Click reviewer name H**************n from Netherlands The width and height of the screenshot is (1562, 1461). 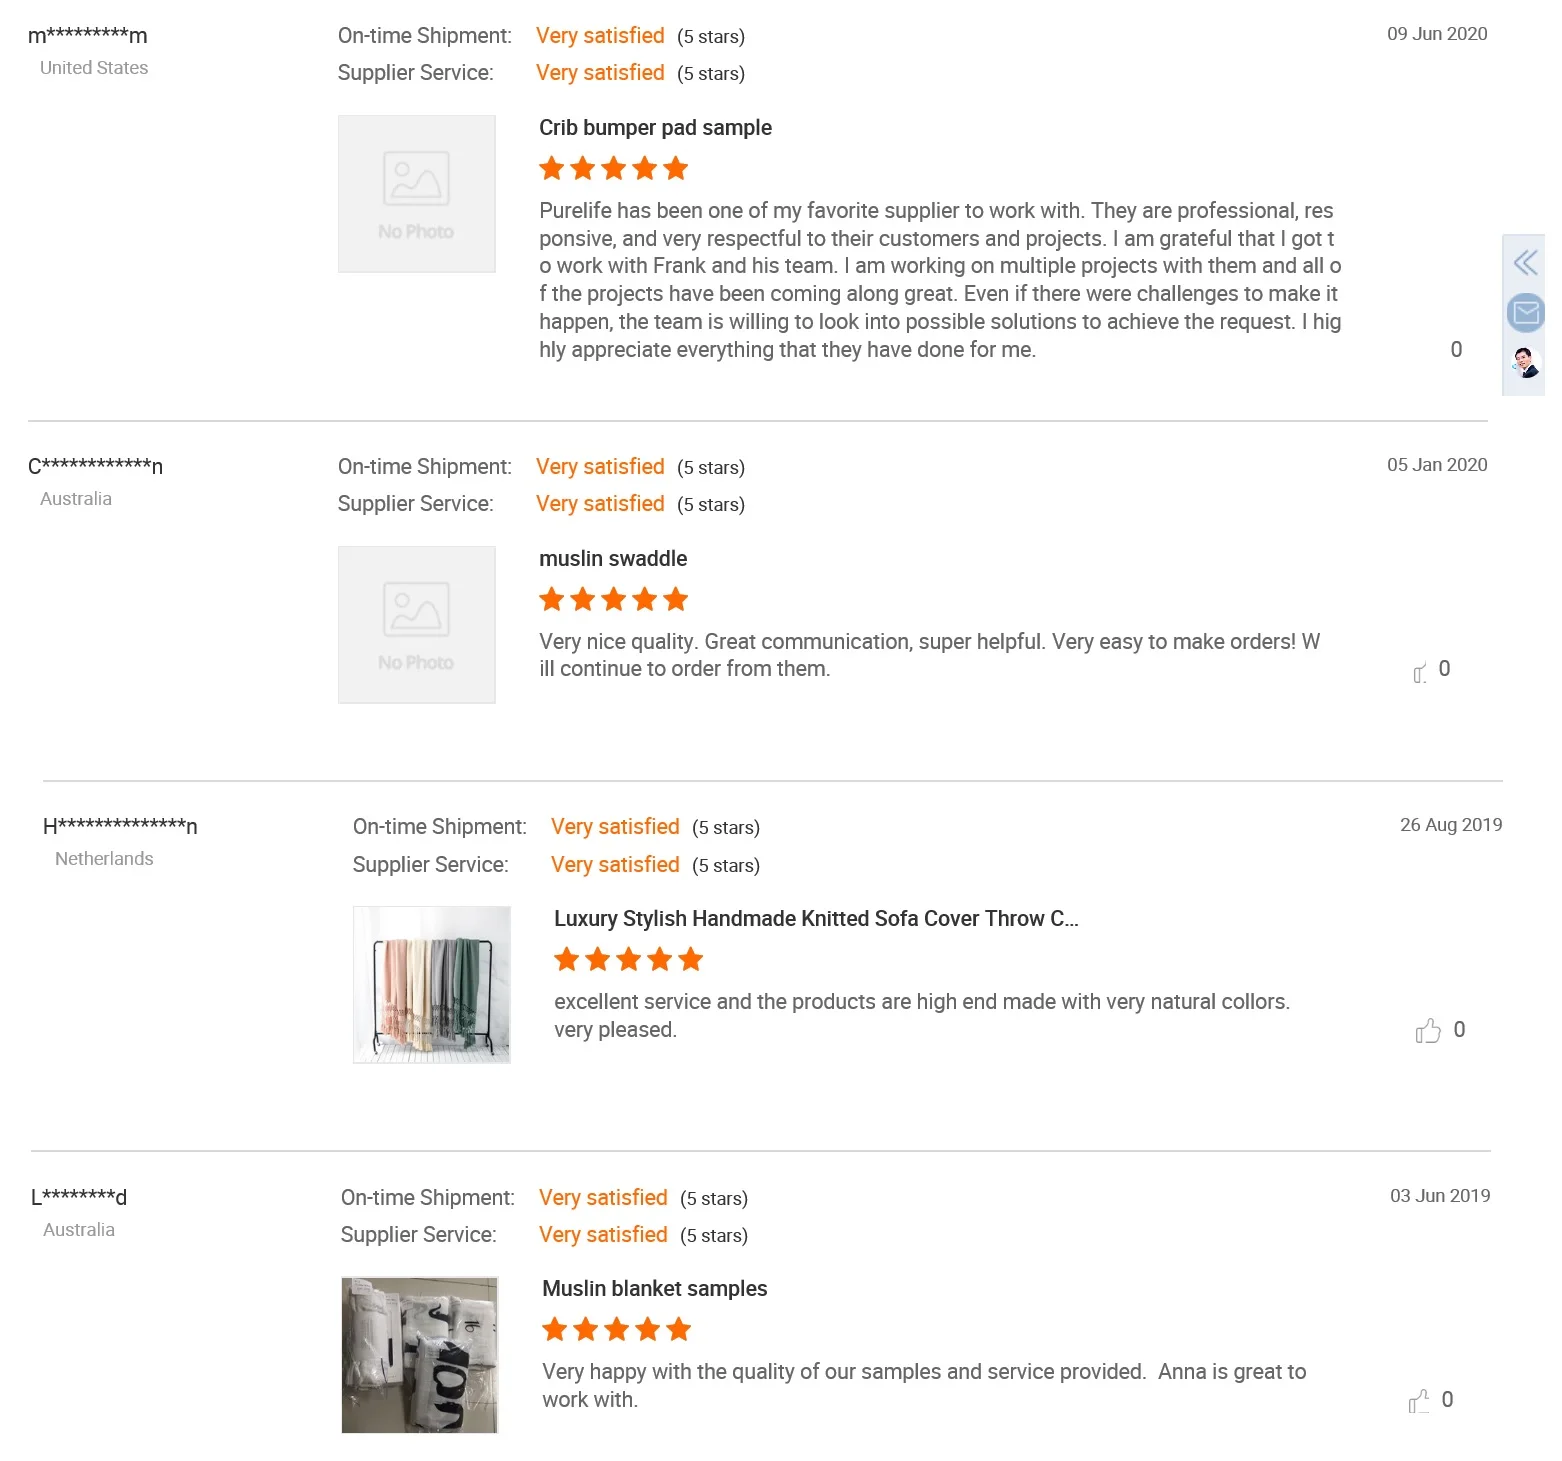pyautogui.click(x=120, y=827)
